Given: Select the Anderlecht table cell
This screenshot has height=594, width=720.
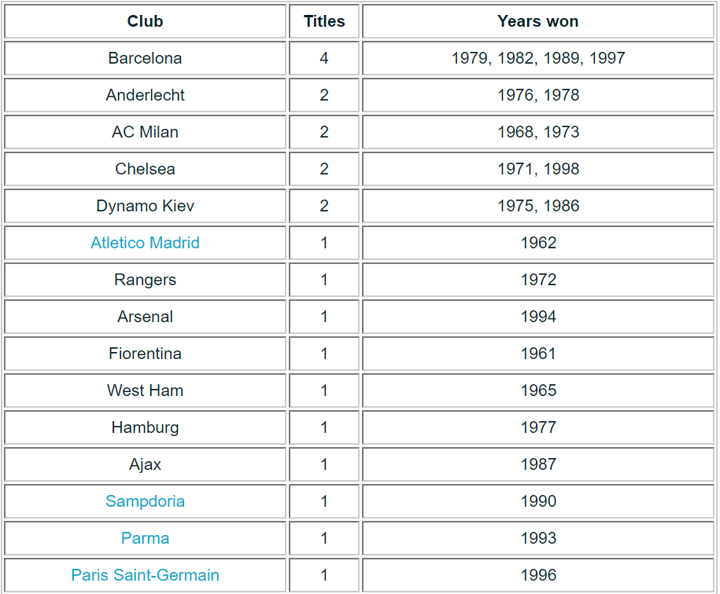Looking at the screenshot, I should point(145,95).
